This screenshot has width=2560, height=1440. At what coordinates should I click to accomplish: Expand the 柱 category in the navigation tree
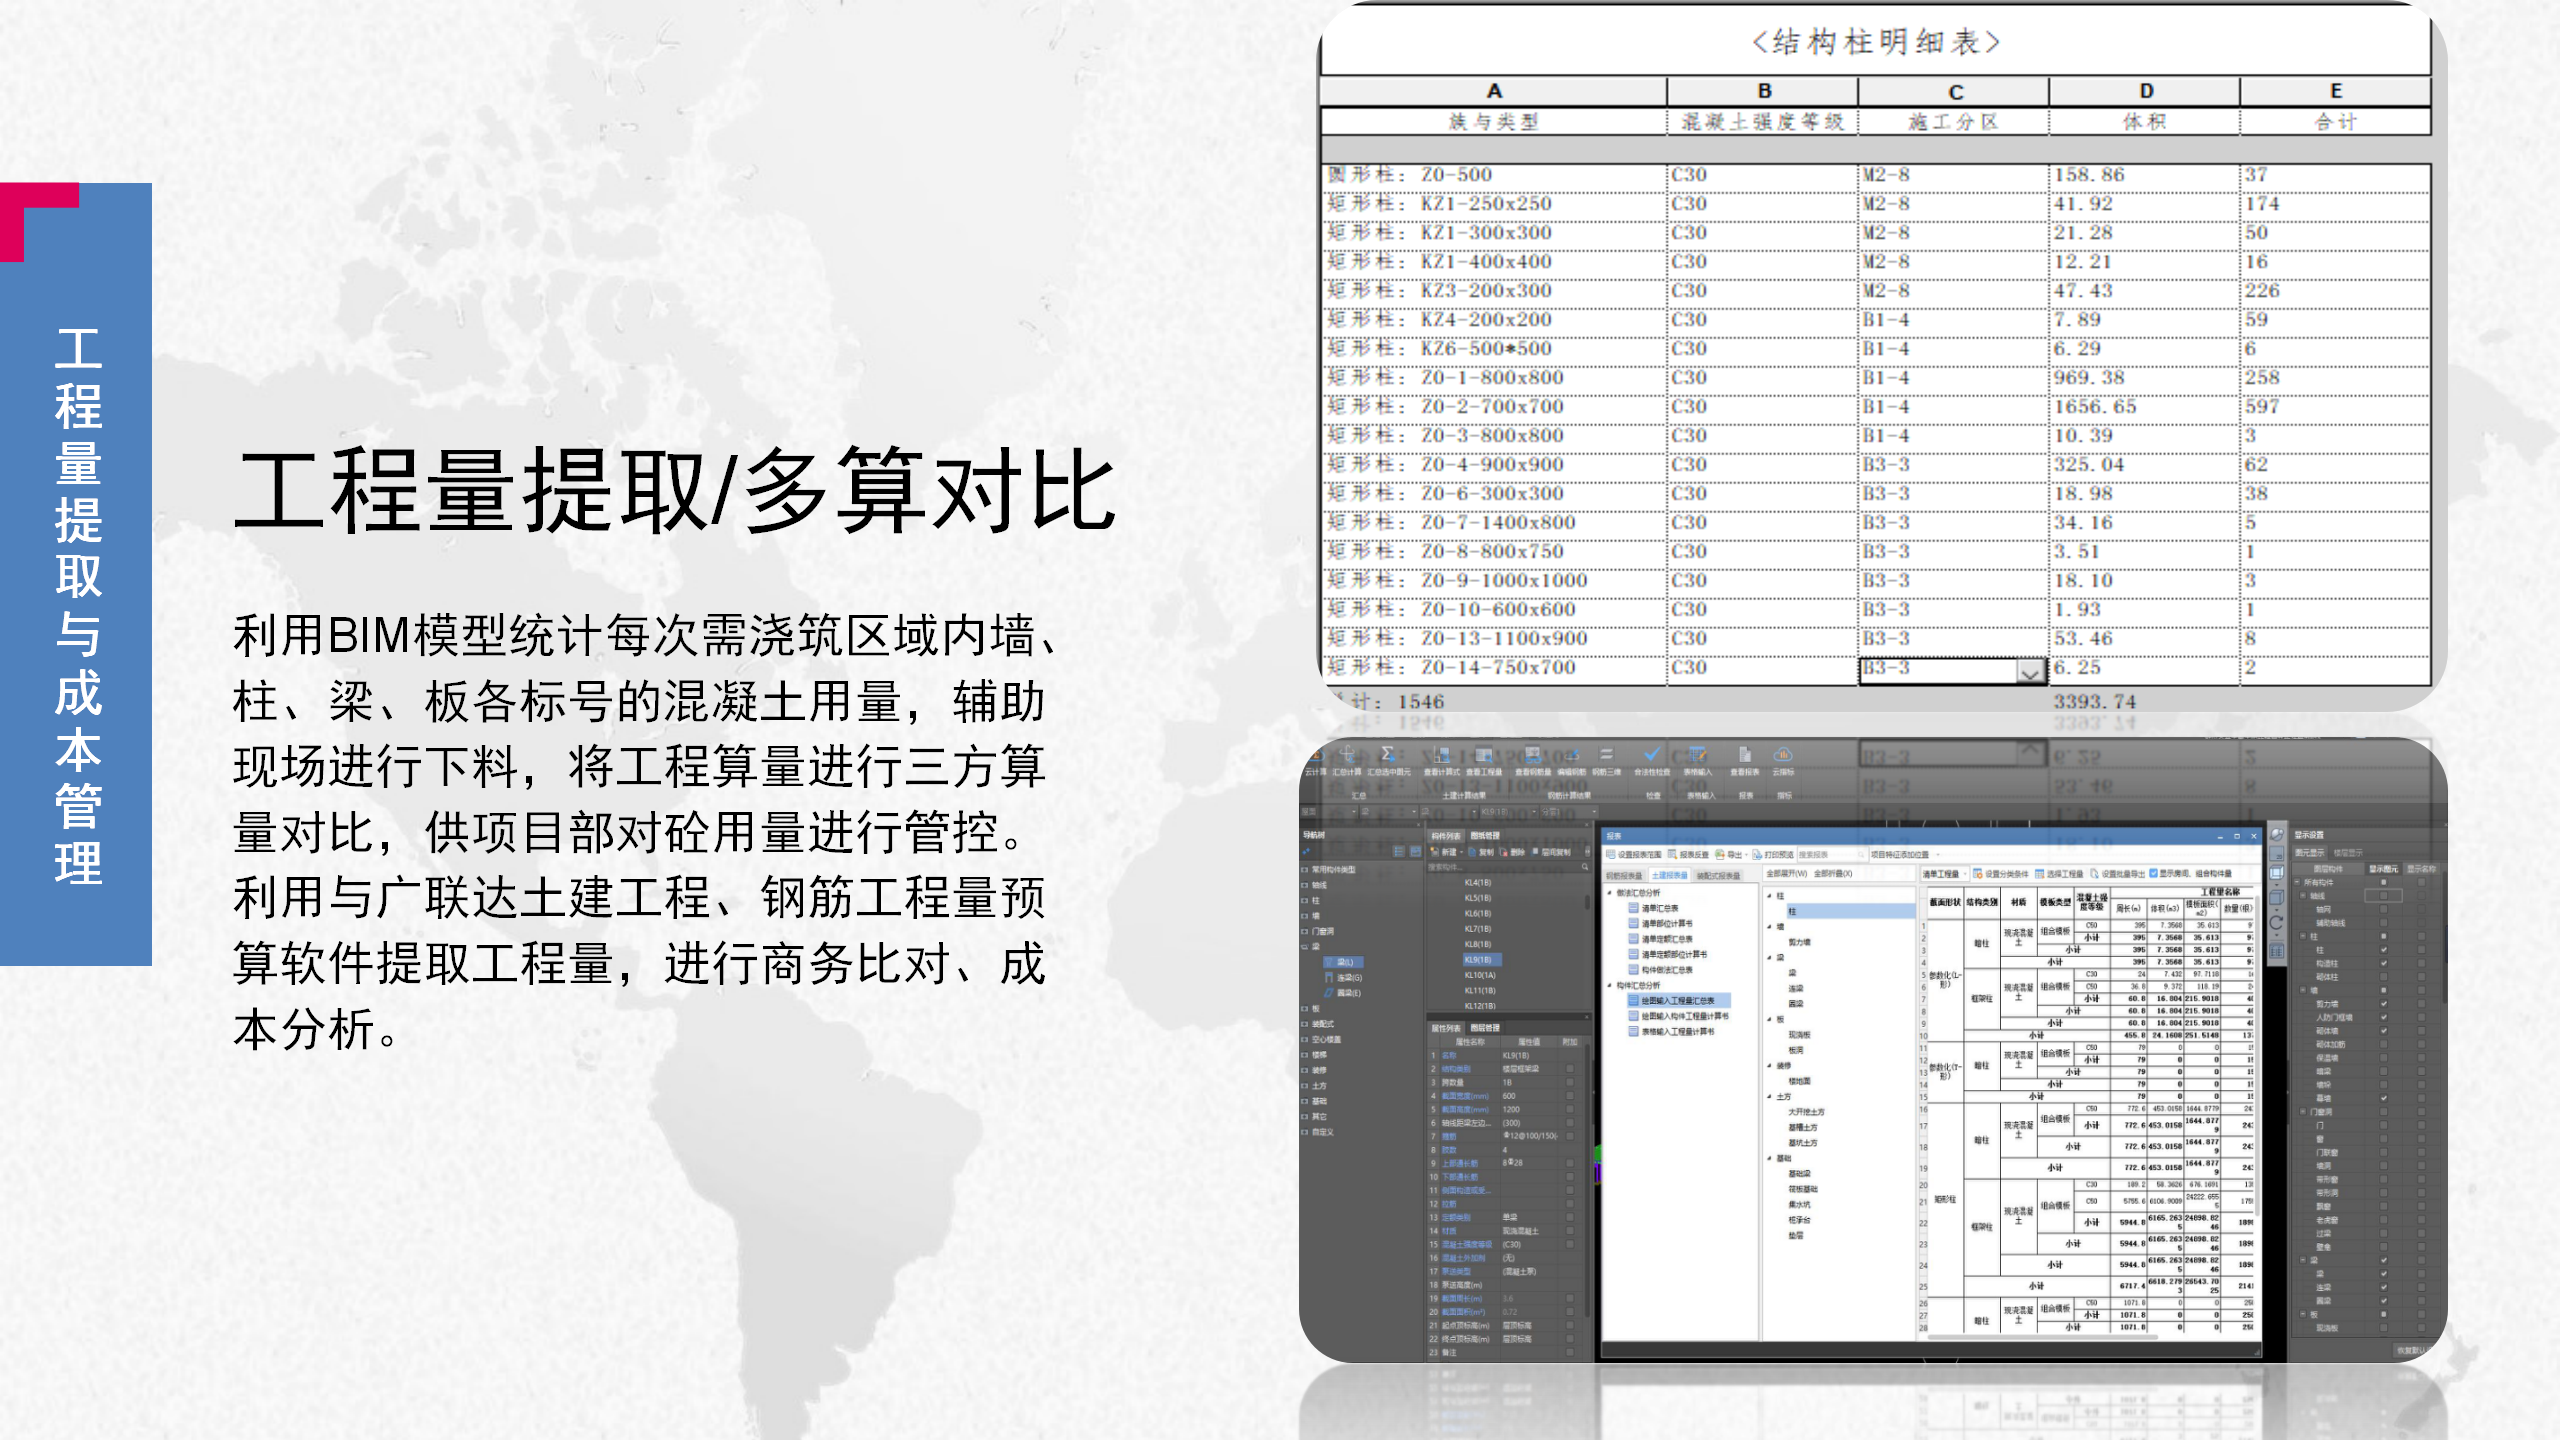pos(1305,900)
